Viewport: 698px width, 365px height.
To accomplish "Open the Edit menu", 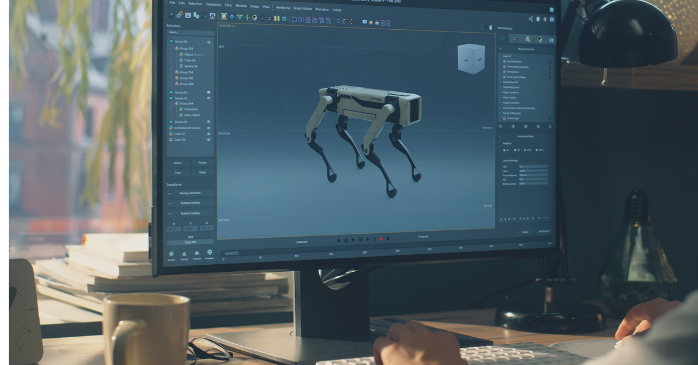I will [182, 3].
